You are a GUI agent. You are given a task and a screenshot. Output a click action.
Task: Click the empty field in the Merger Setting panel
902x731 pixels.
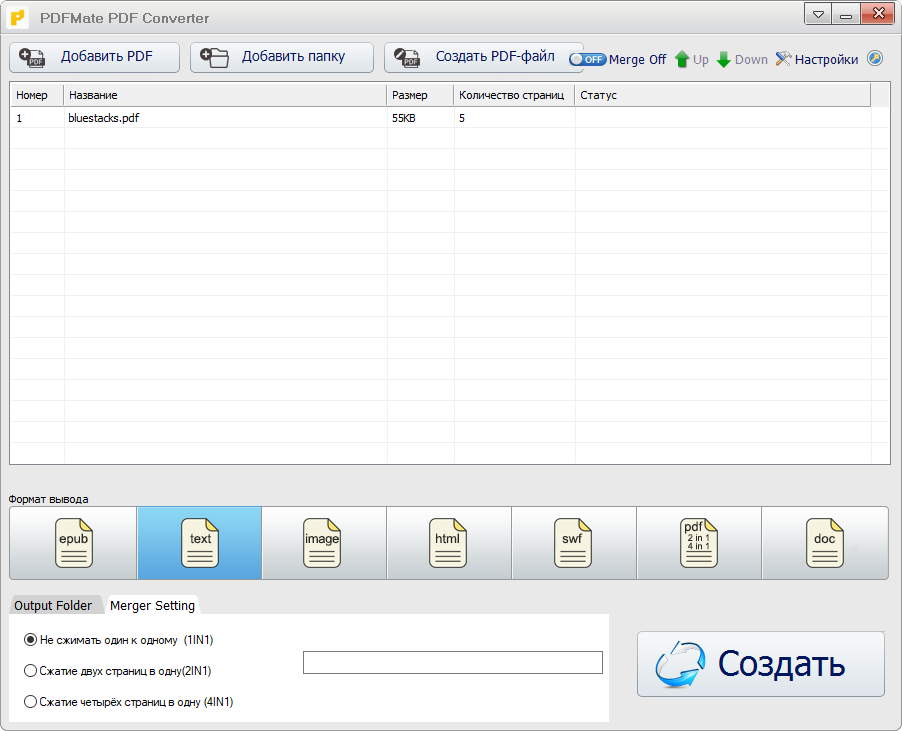(453, 663)
